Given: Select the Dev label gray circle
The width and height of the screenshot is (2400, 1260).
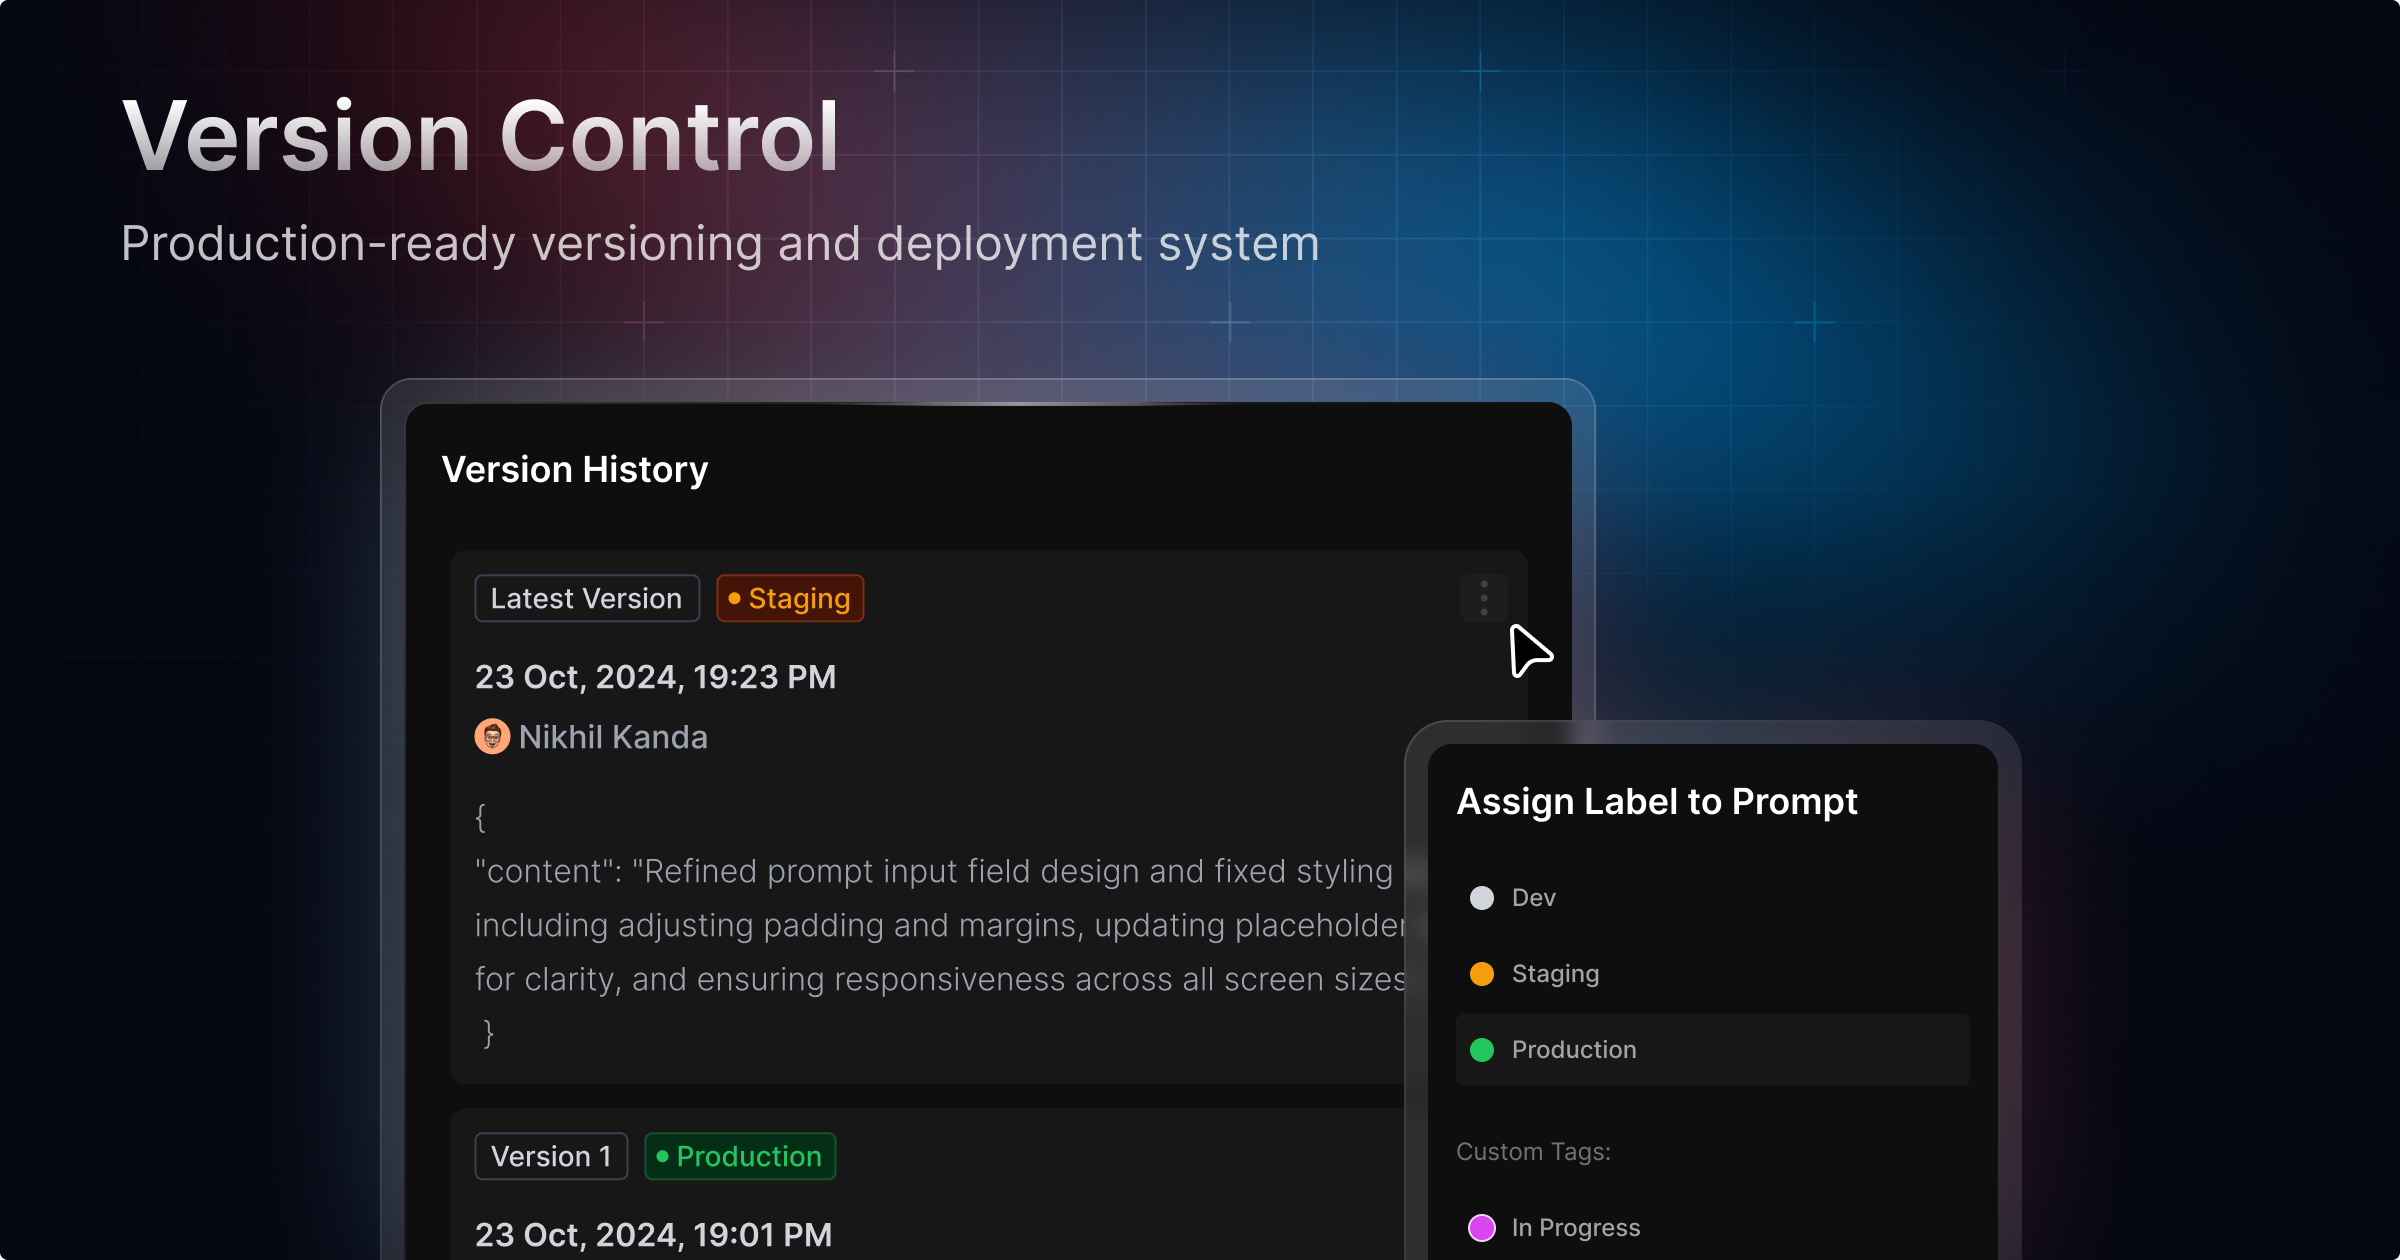Looking at the screenshot, I should click(x=1482, y=898).
